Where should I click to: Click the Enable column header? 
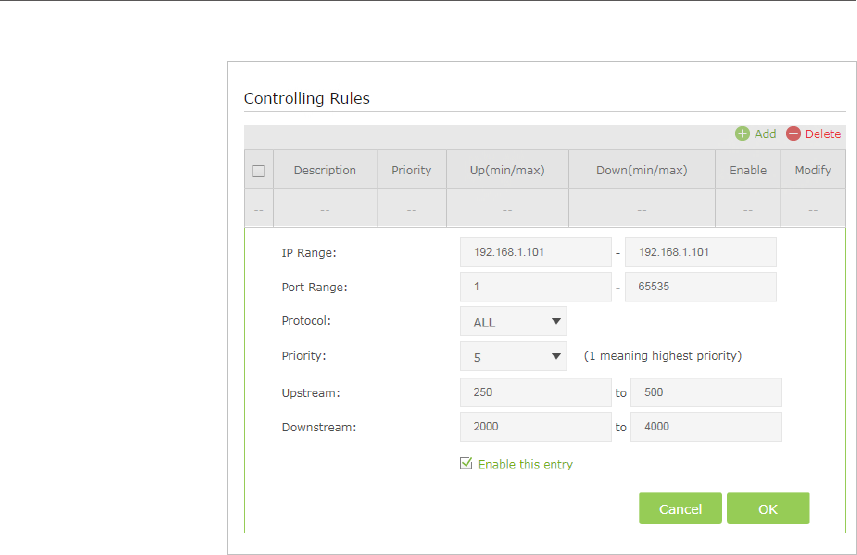click(748, 170)
